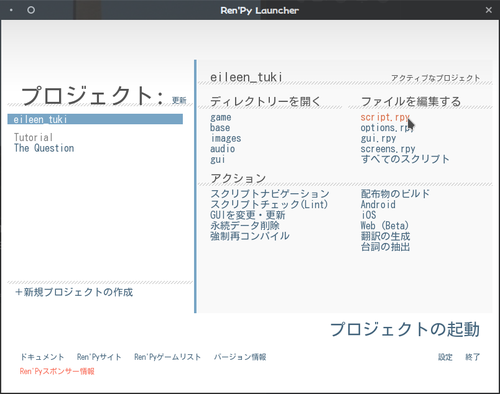Edit screens.rpy file

point(388,149)
